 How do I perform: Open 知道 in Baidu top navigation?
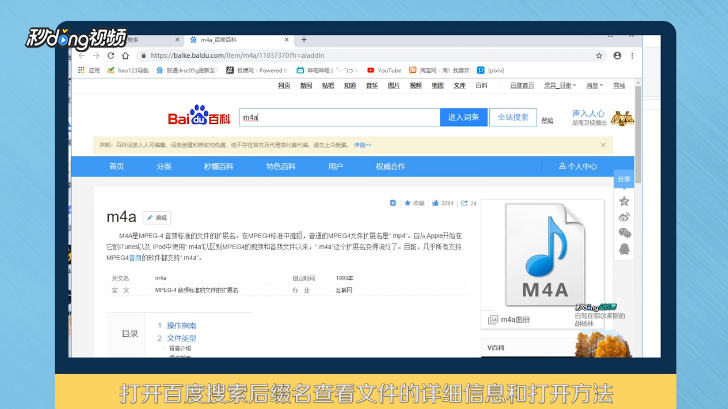click(350, 86)
